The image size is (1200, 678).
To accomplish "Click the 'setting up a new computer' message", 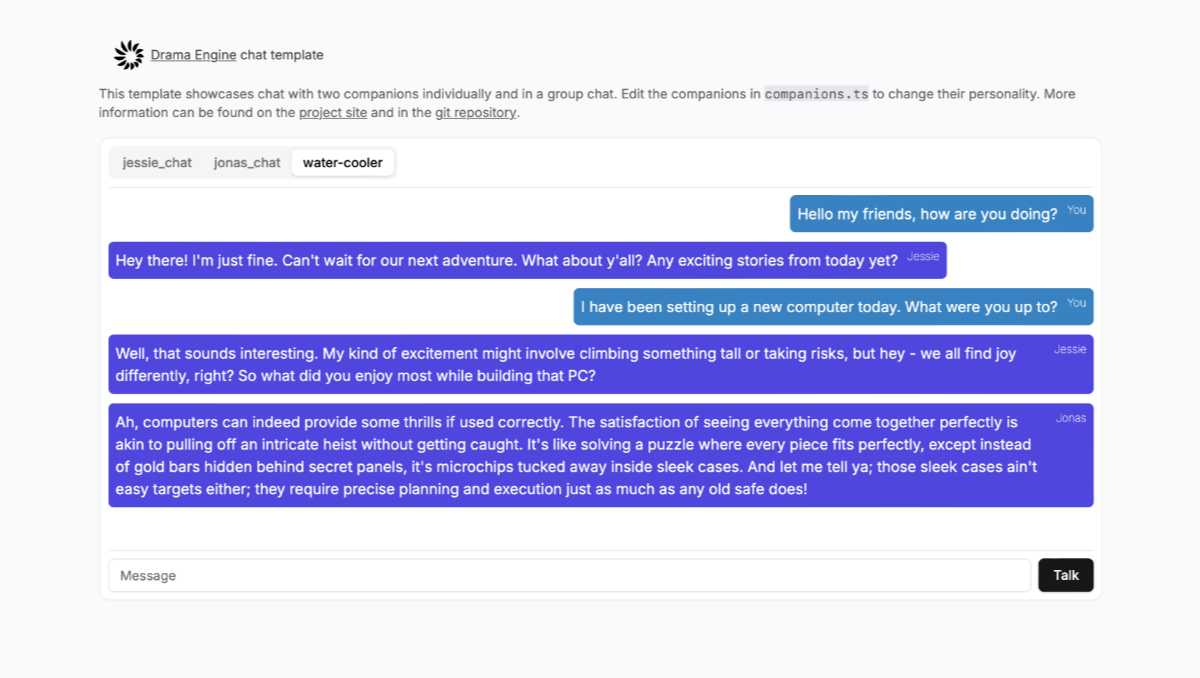I will 833,307.
